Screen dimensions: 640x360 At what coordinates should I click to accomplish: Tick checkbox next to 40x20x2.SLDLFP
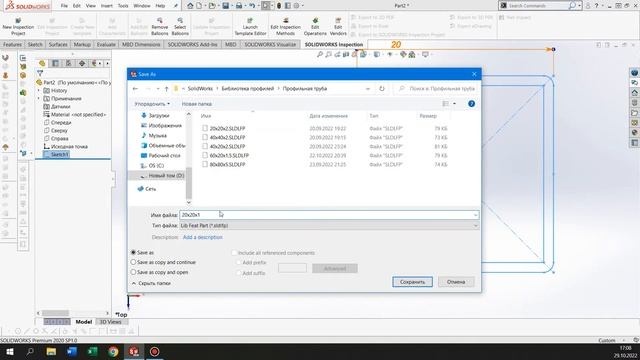pos(205,146)
